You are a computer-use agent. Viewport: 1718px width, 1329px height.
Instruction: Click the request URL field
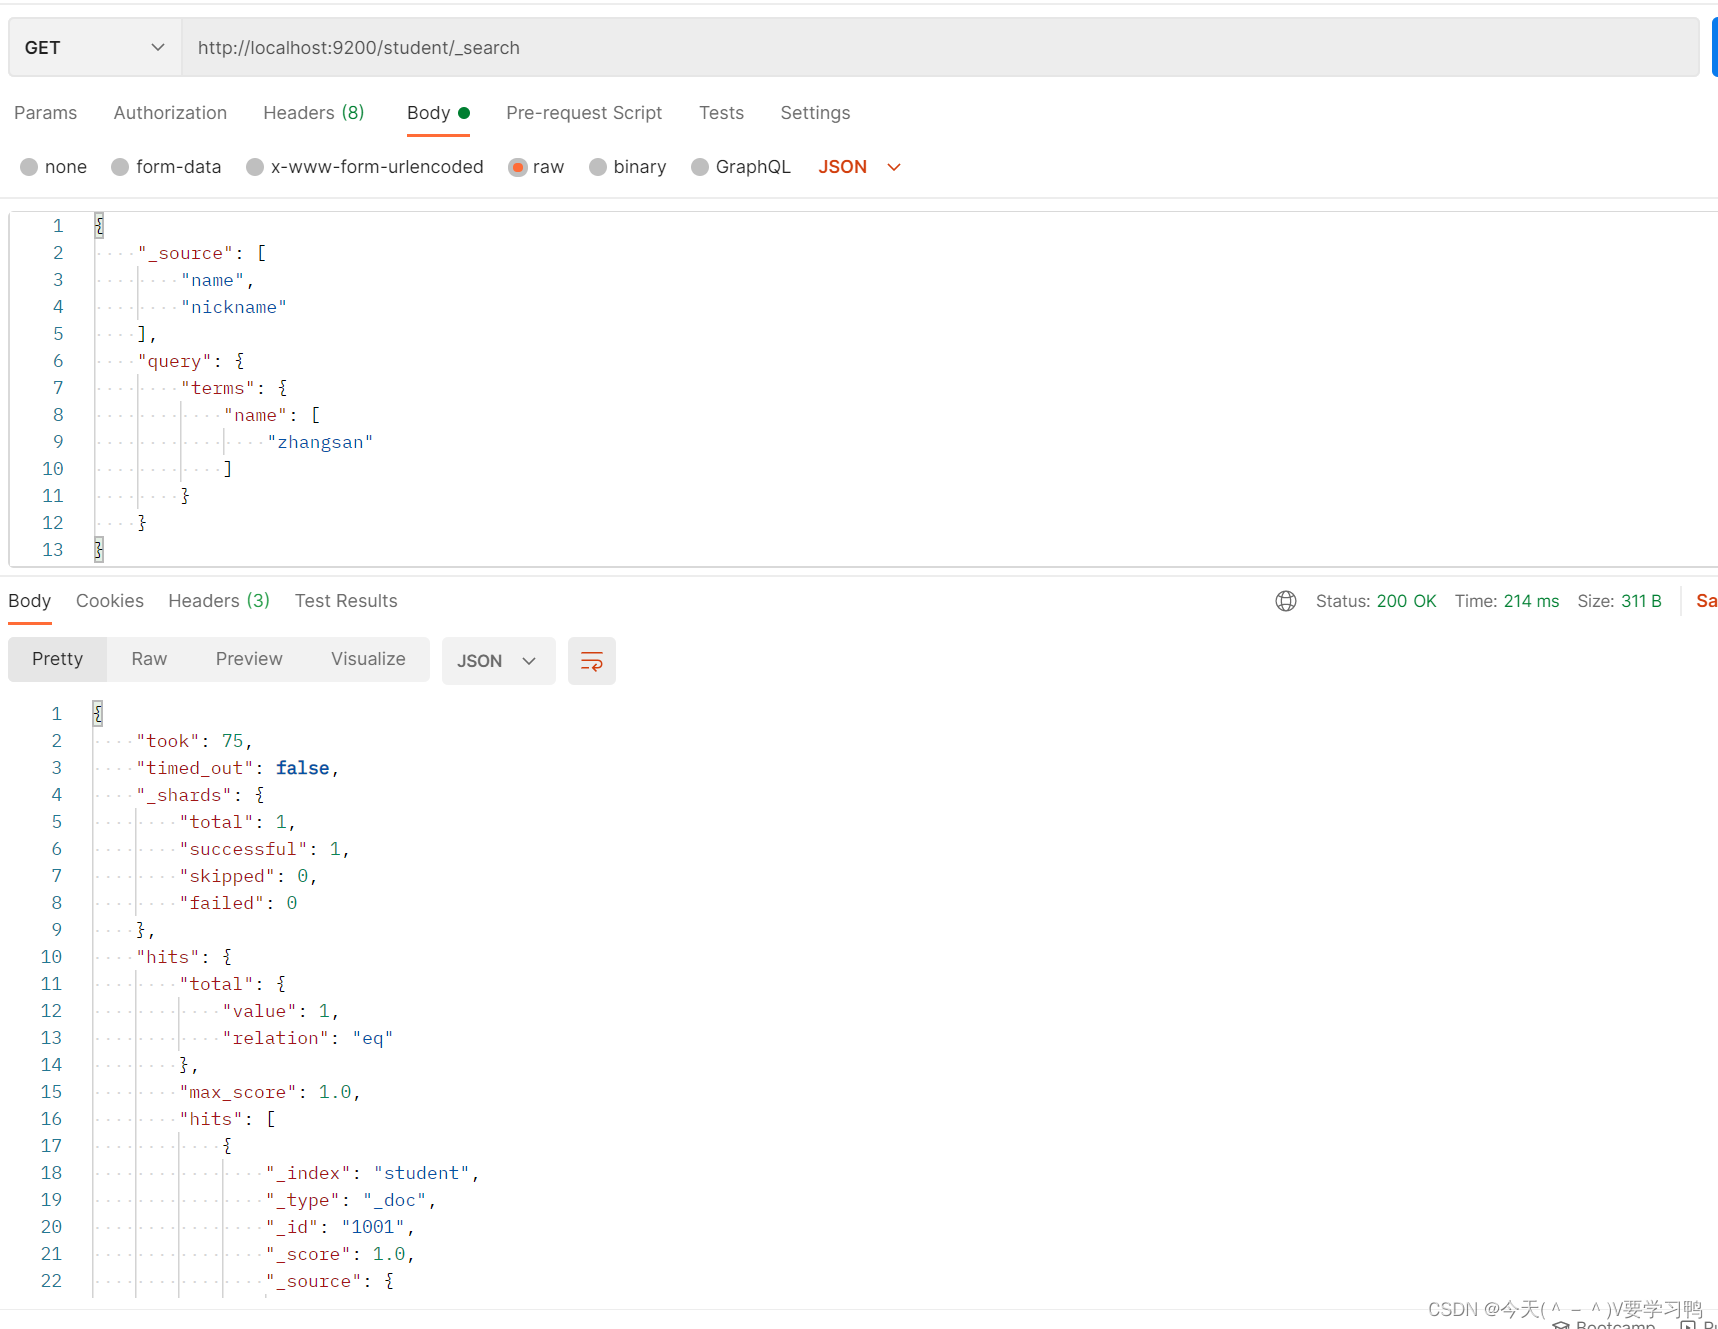coord(940,48)
